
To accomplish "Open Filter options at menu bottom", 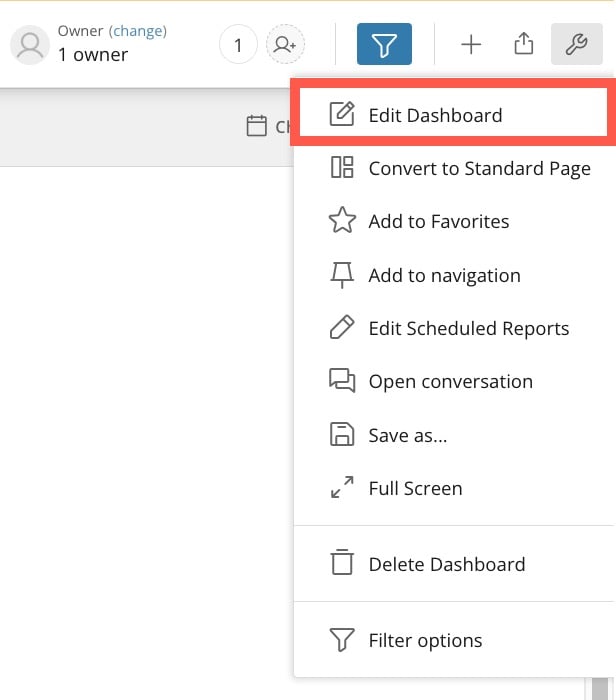I will point(454,640).
